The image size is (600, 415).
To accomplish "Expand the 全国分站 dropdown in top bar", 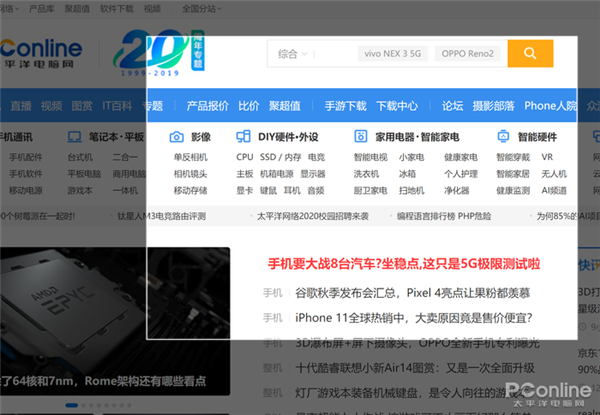I will click(x=202, y=8).
